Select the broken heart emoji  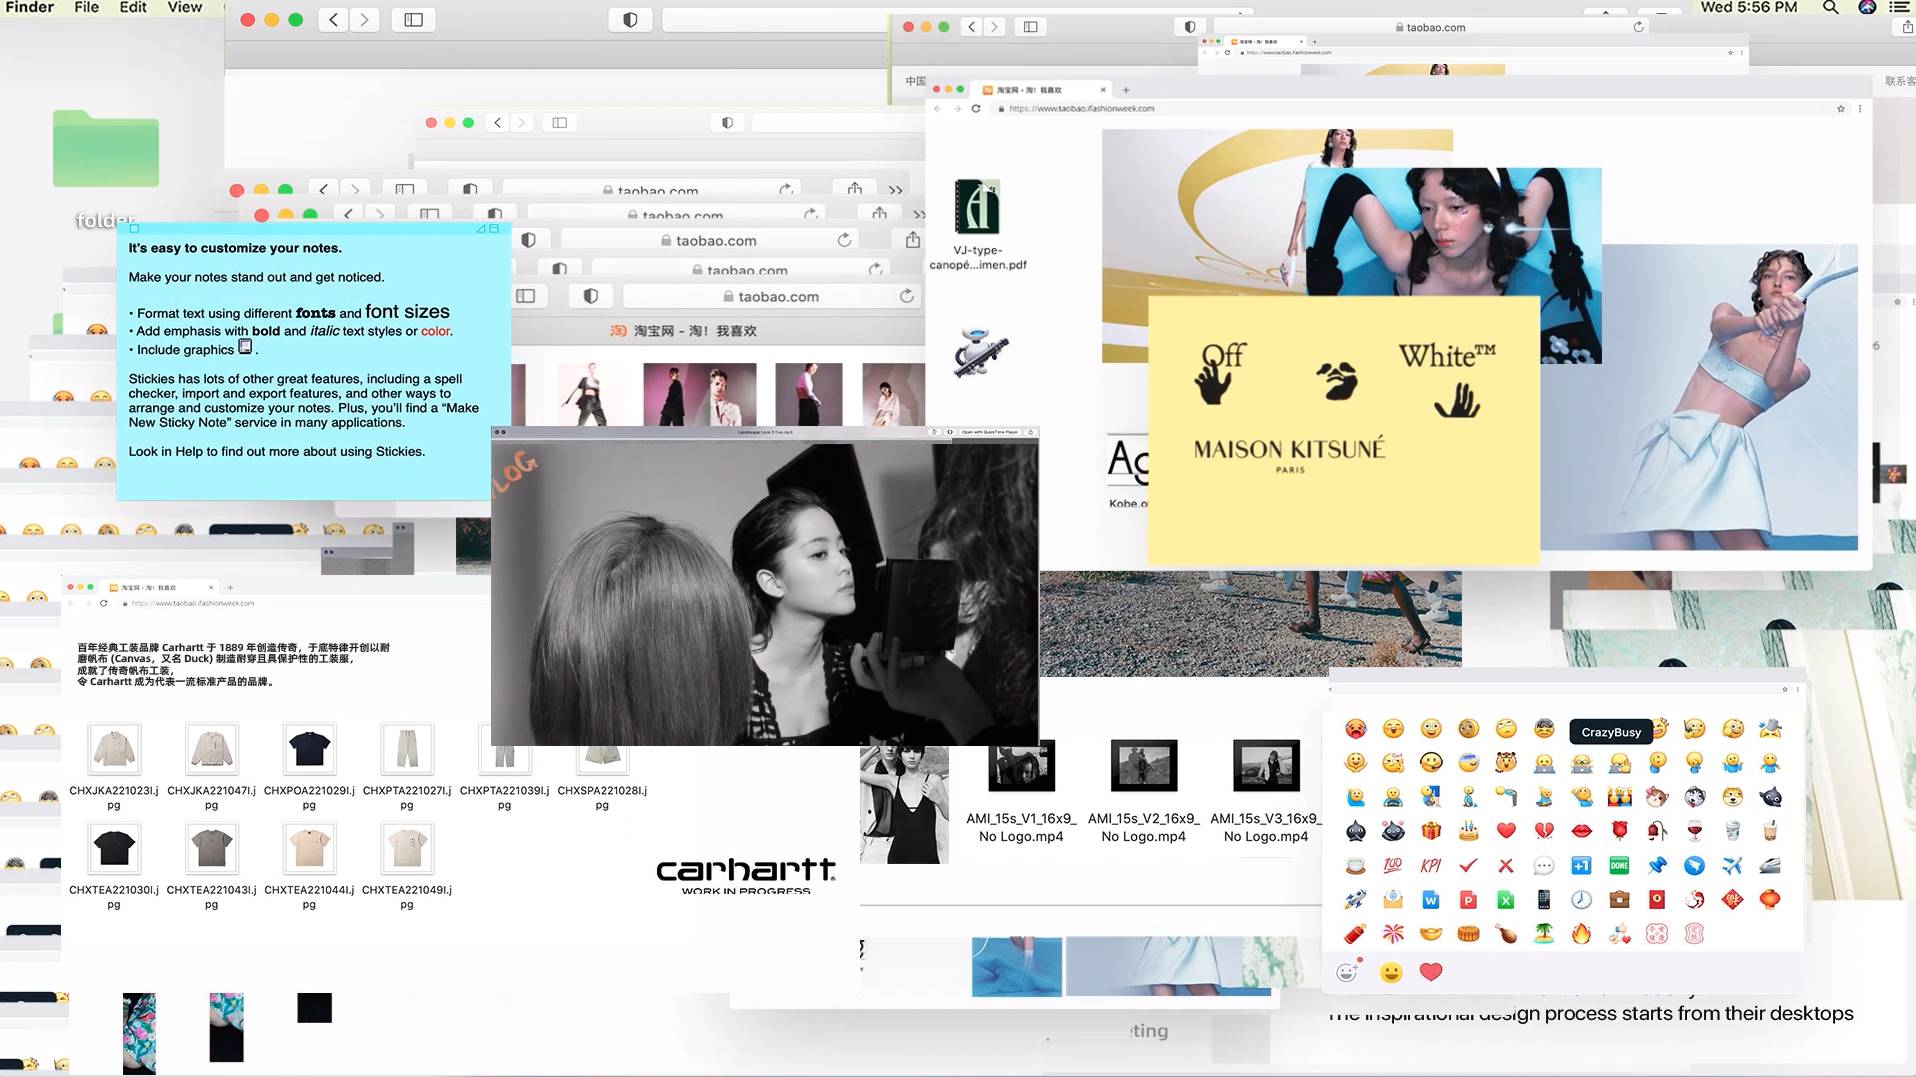(x=1543, y=831)
